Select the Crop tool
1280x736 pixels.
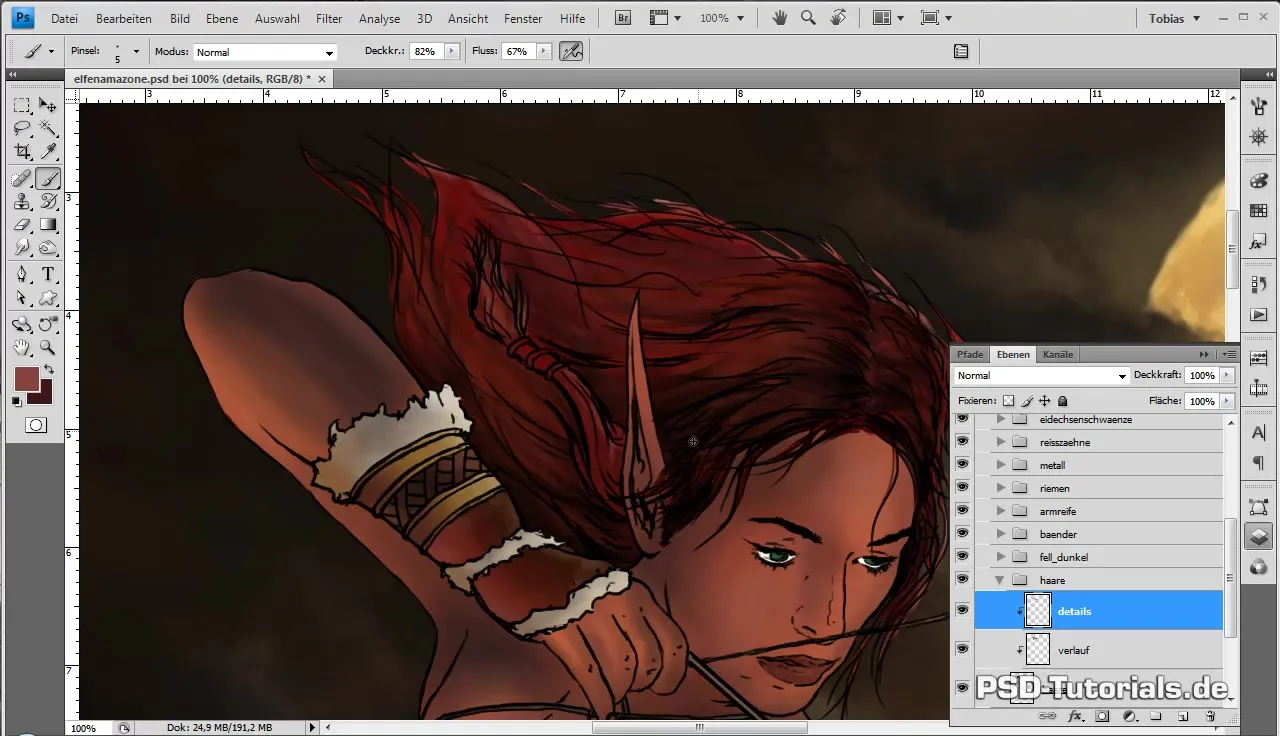pyautogui.click(x=22, y=152)
